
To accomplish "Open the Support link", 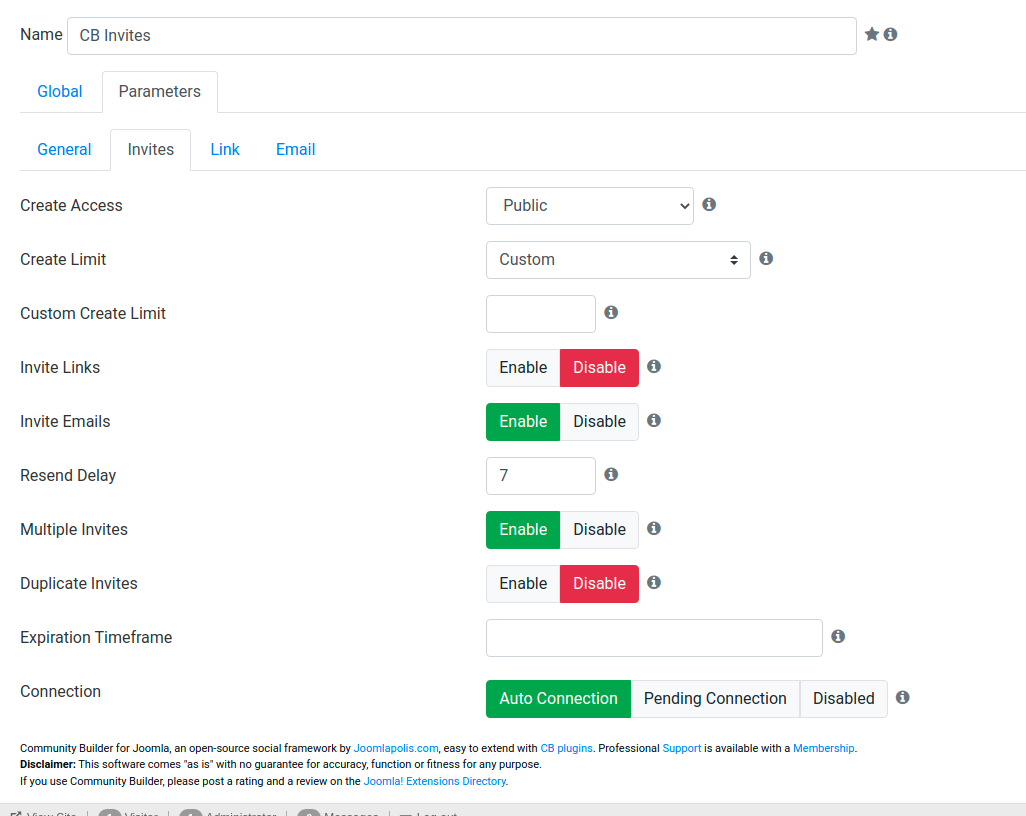I will click(682, 748).
